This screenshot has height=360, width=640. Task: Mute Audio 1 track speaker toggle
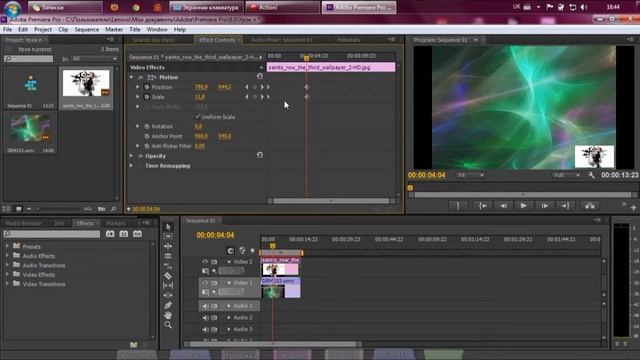point(205,306)
